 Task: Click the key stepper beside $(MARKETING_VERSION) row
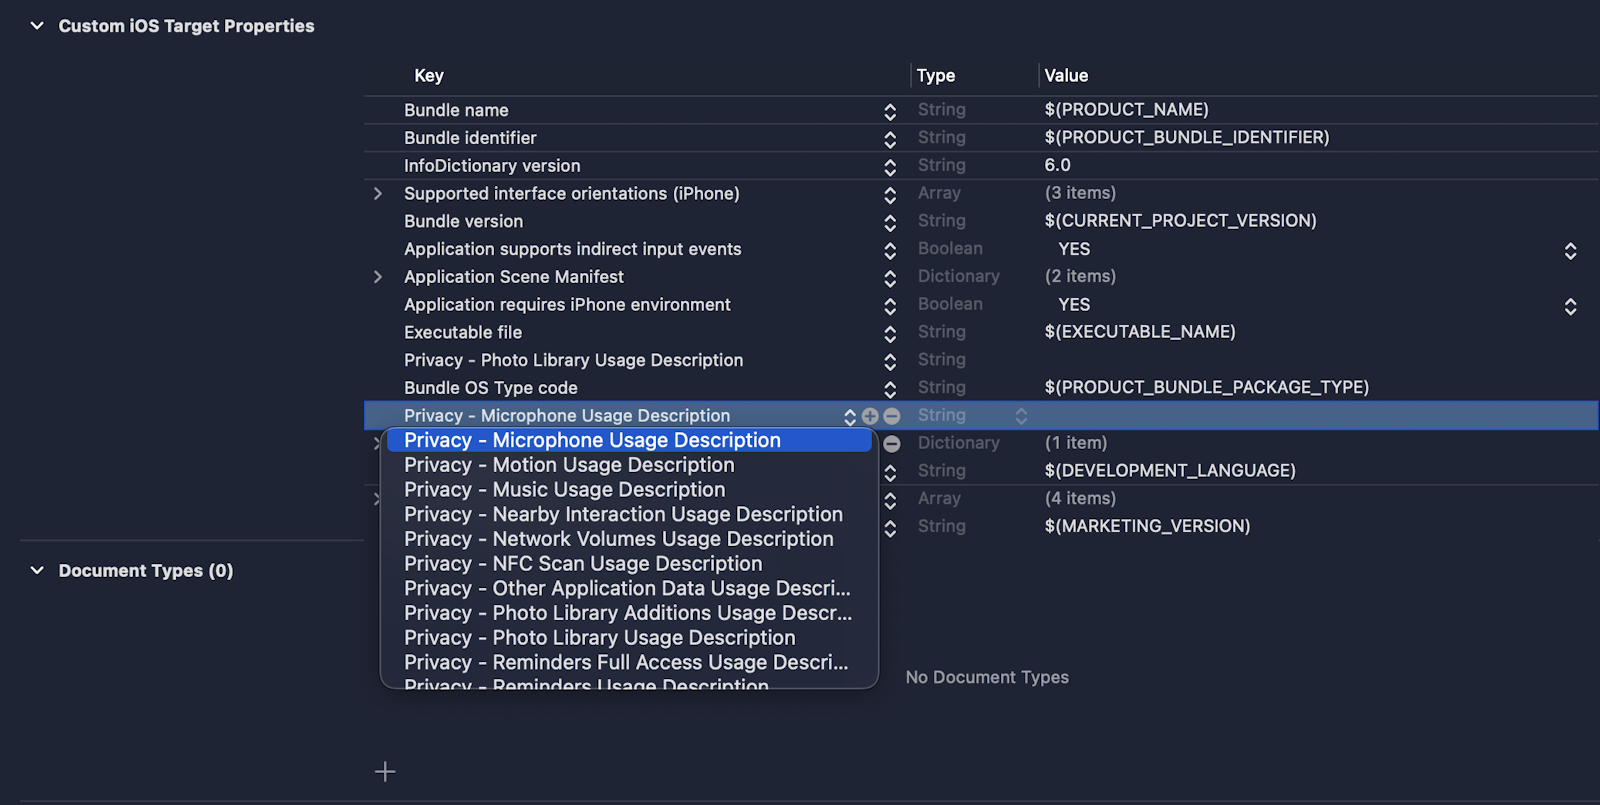click(x=890, y=527)
